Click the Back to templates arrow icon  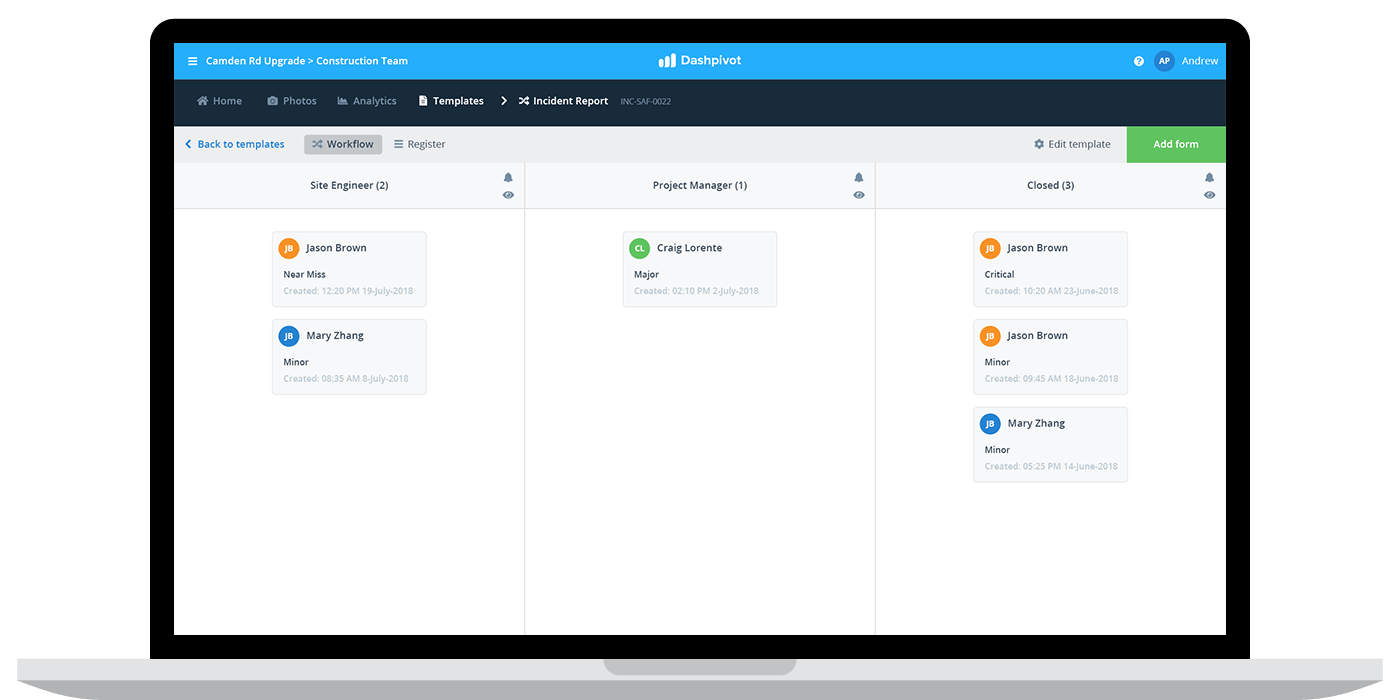coord(188,144)
